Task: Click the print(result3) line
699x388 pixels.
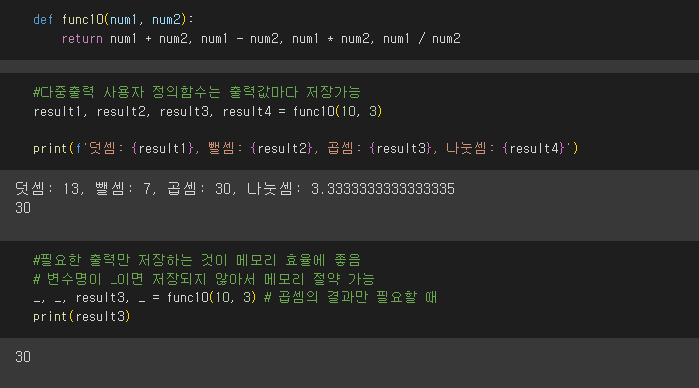Action: [x=82, y=317]
